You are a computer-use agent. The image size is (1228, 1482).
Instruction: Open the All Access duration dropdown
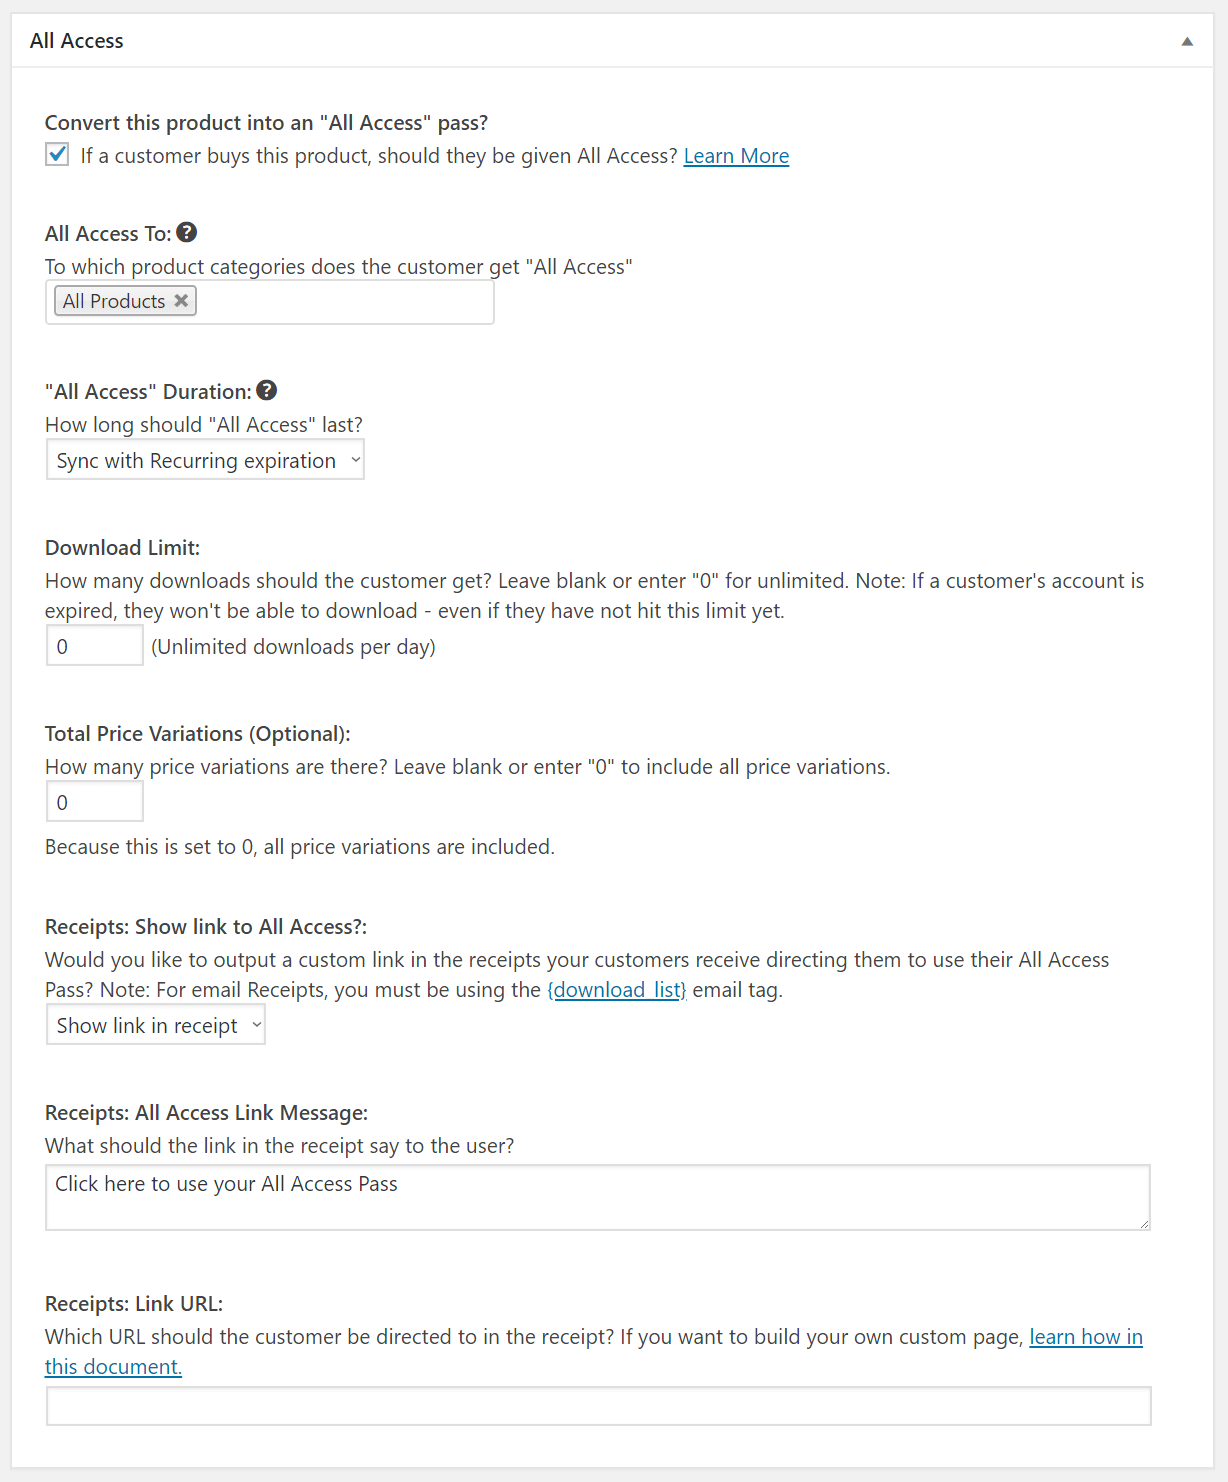click(205, 461)
